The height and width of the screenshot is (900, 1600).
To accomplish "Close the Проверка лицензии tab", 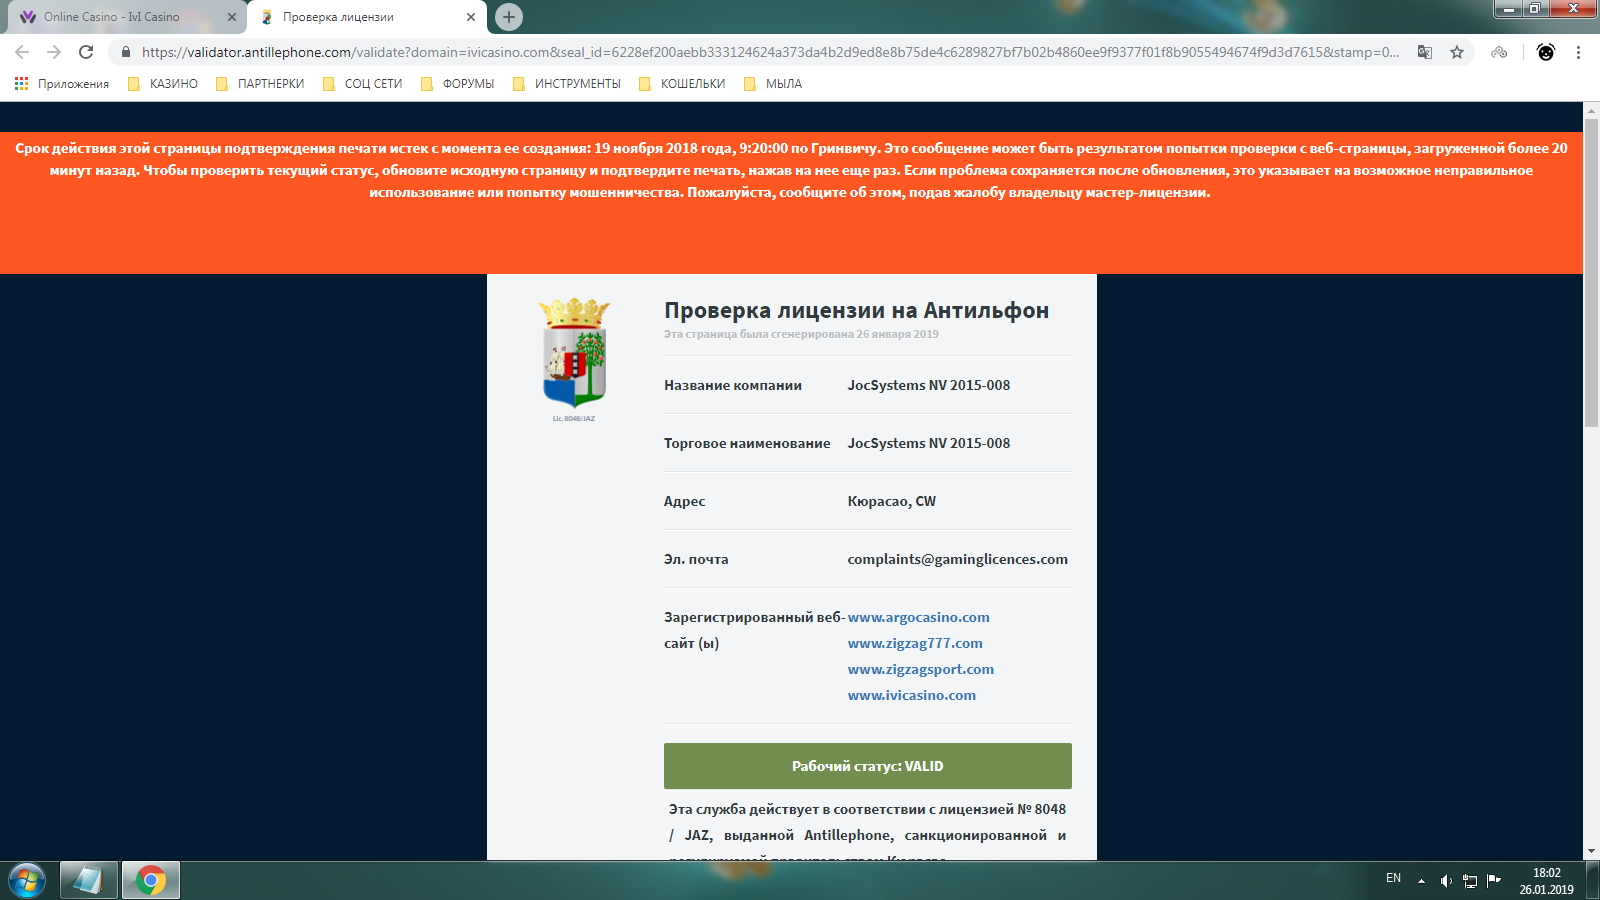I will pyautogui.click(x=471, y=17).
